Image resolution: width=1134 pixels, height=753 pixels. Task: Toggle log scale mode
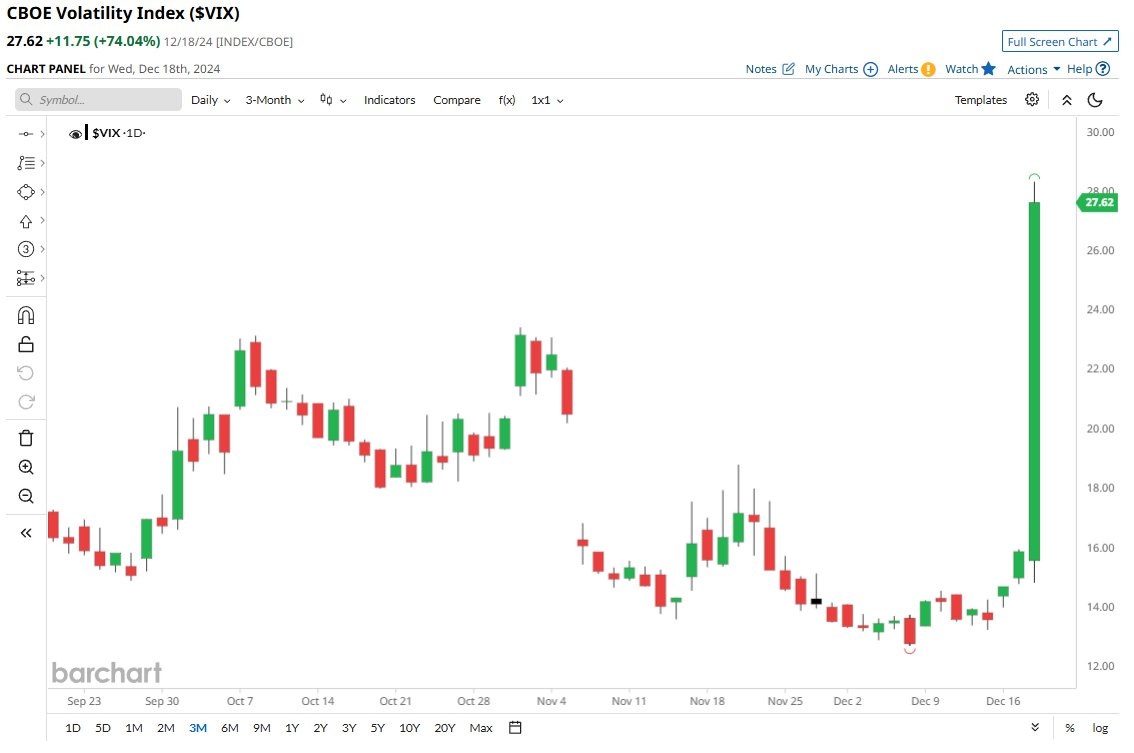click(1100, 728)
